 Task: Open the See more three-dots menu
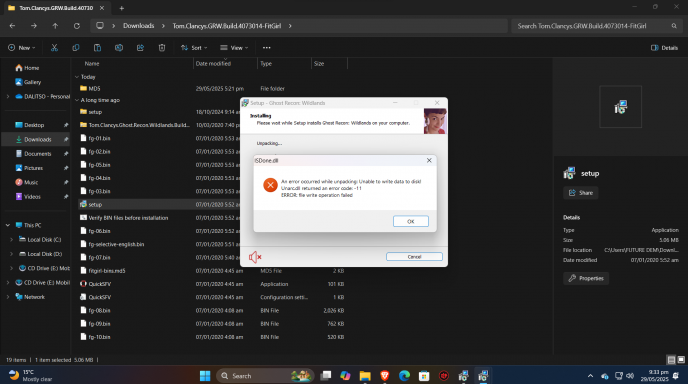coord(266,47)
